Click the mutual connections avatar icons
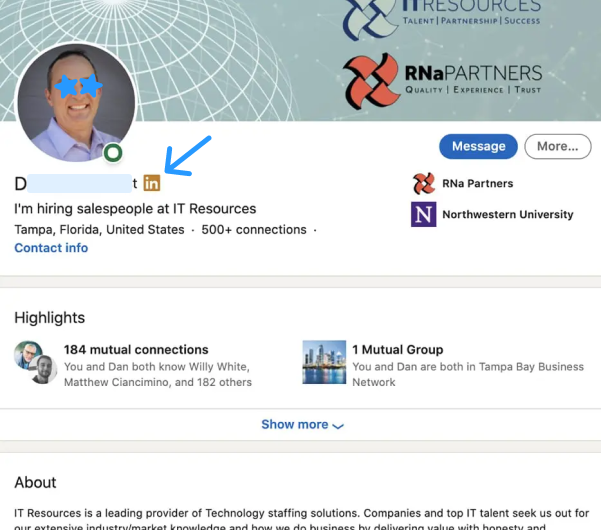Viewport: 601px width, 530px height. pos(35,363)
